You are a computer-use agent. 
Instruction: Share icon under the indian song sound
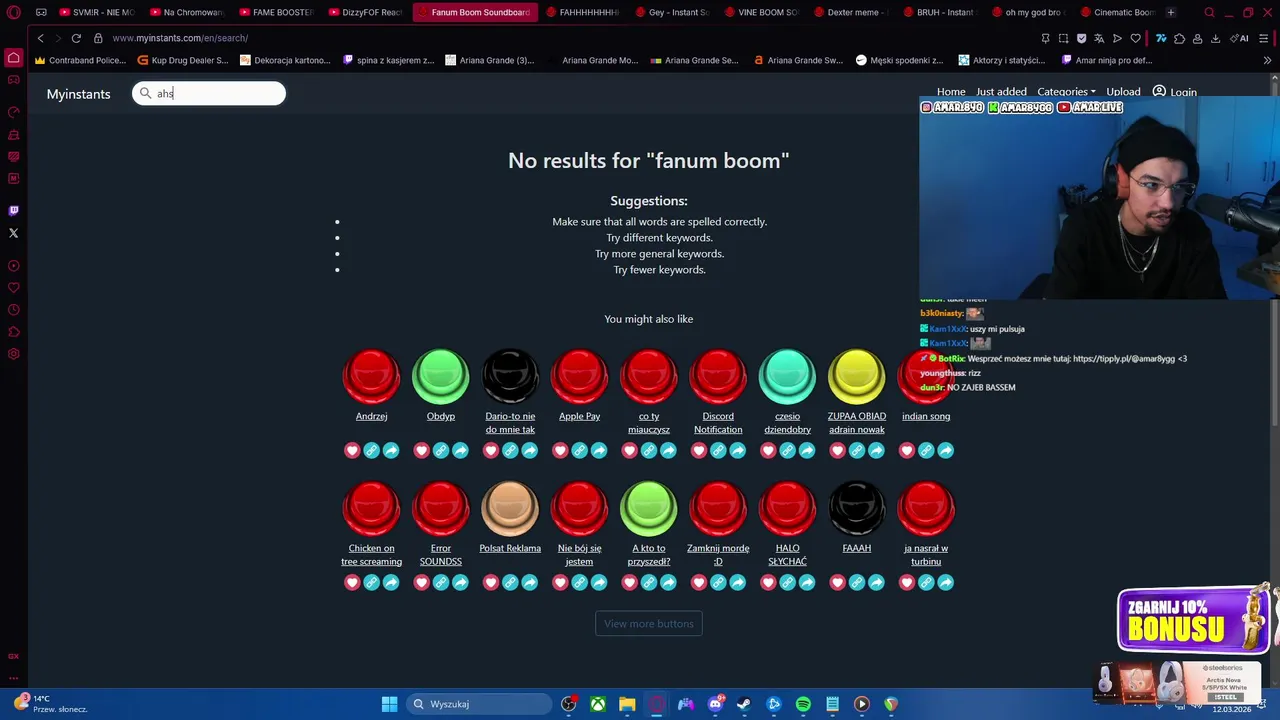click(x=946, y=451)
